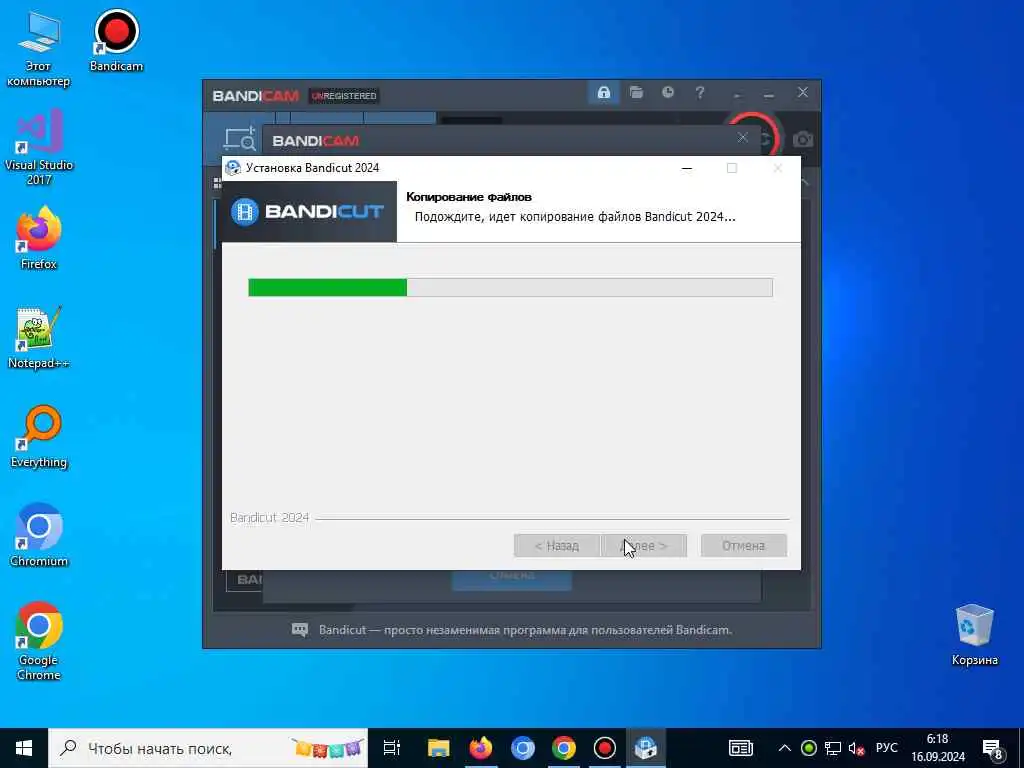This screenshot has width=1024, height=768.
Task: Show hidden system tray icons
Action: pyautogui.click(x=785, y=748)
